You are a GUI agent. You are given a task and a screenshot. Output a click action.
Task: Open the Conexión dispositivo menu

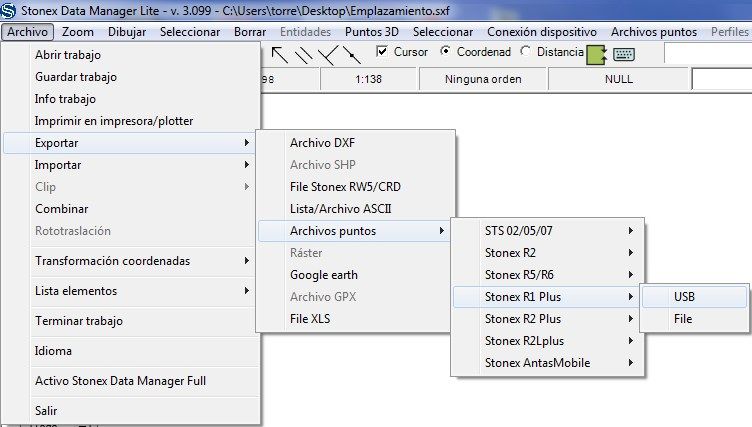pyautogui.click(x=542, y=32)
